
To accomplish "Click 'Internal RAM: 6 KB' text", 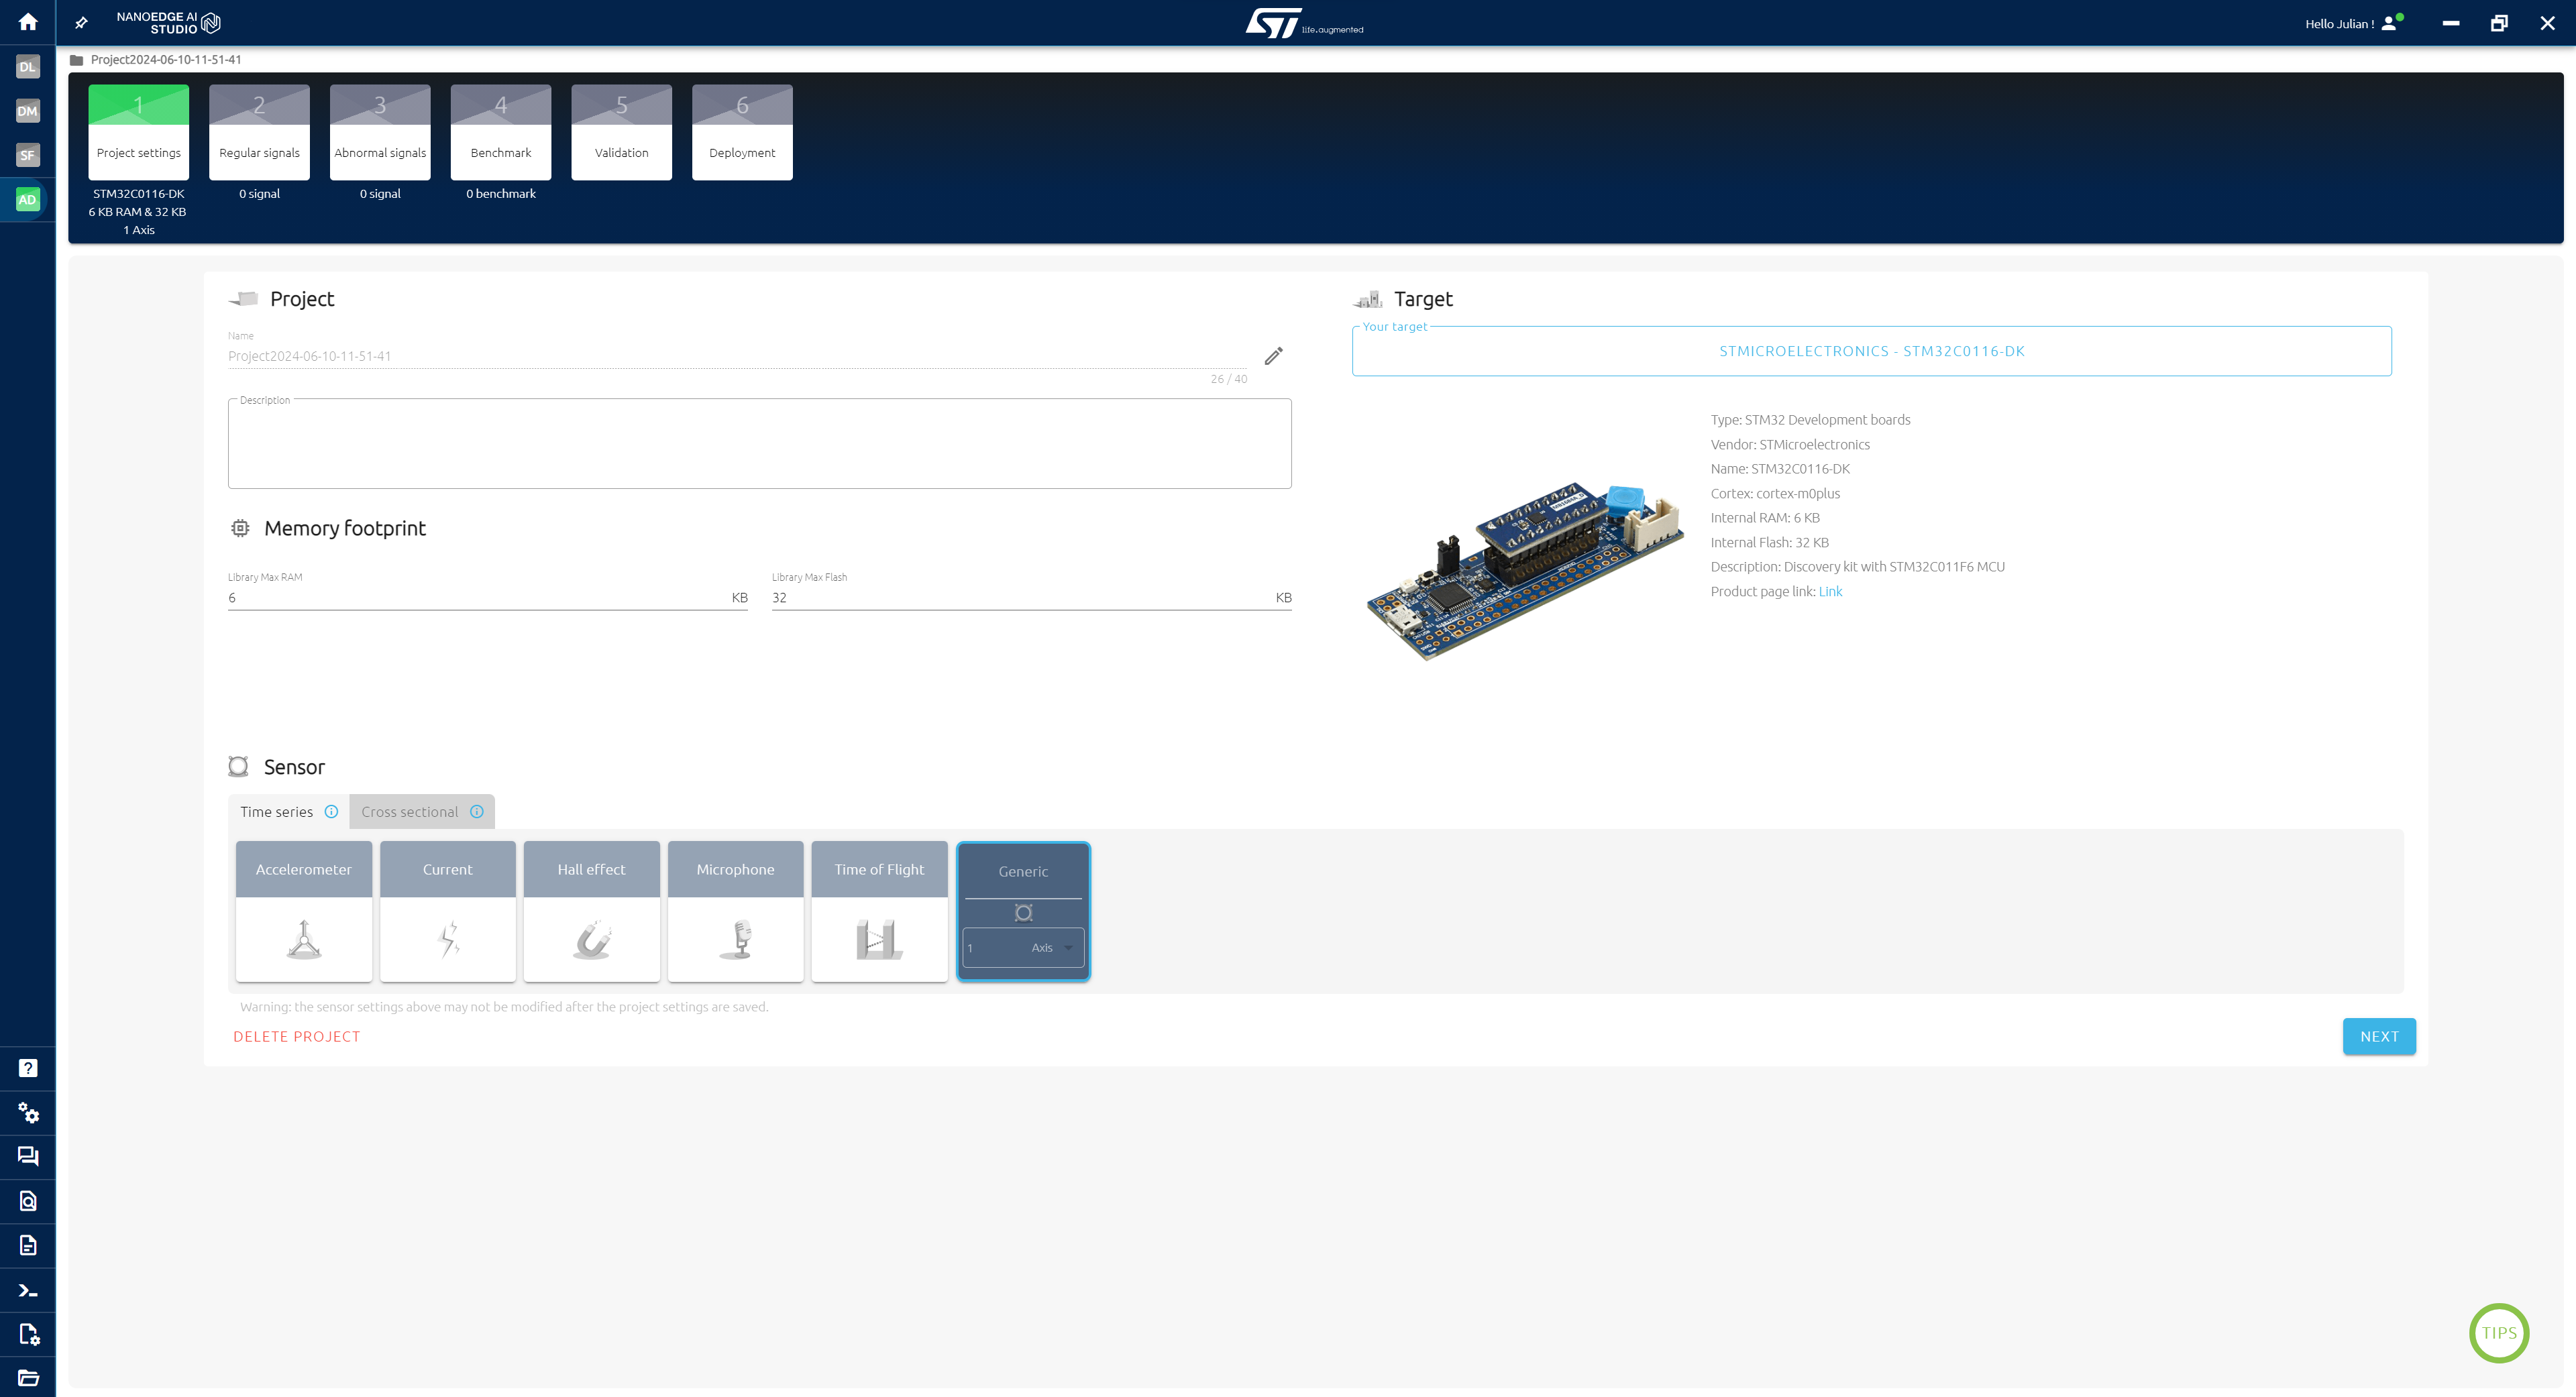I will pyautogui.click(x=1765, y=518).
